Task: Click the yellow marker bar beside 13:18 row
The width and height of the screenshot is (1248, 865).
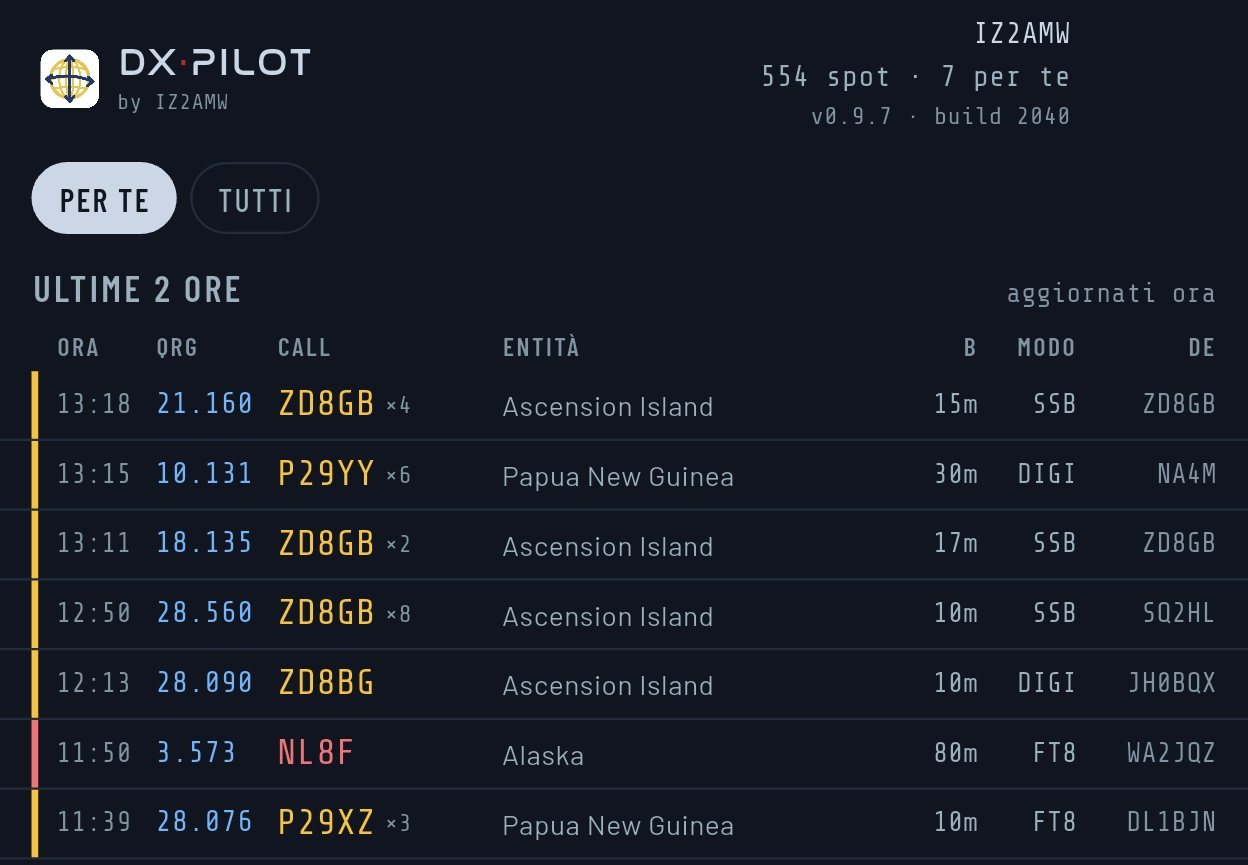Action: point(35,405)
